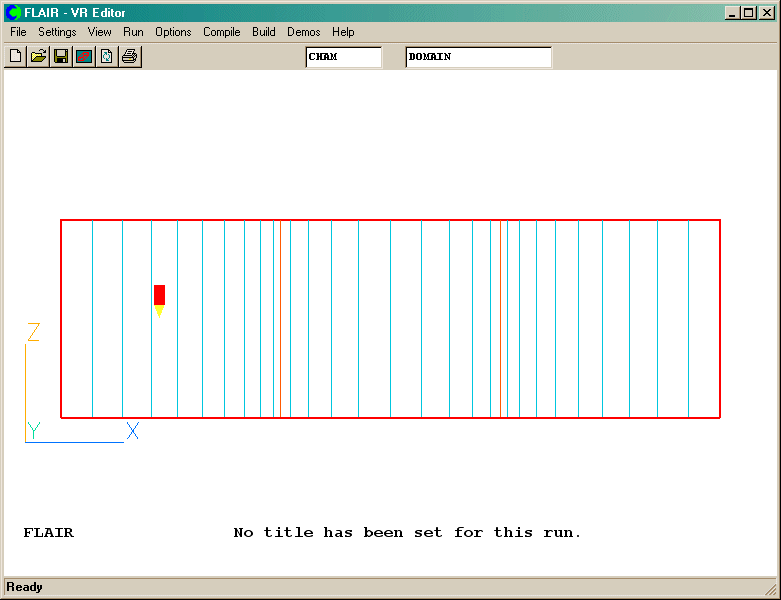781x600 pixels.
Task: Open the Demos menu
Action: (x=304, y=32)
